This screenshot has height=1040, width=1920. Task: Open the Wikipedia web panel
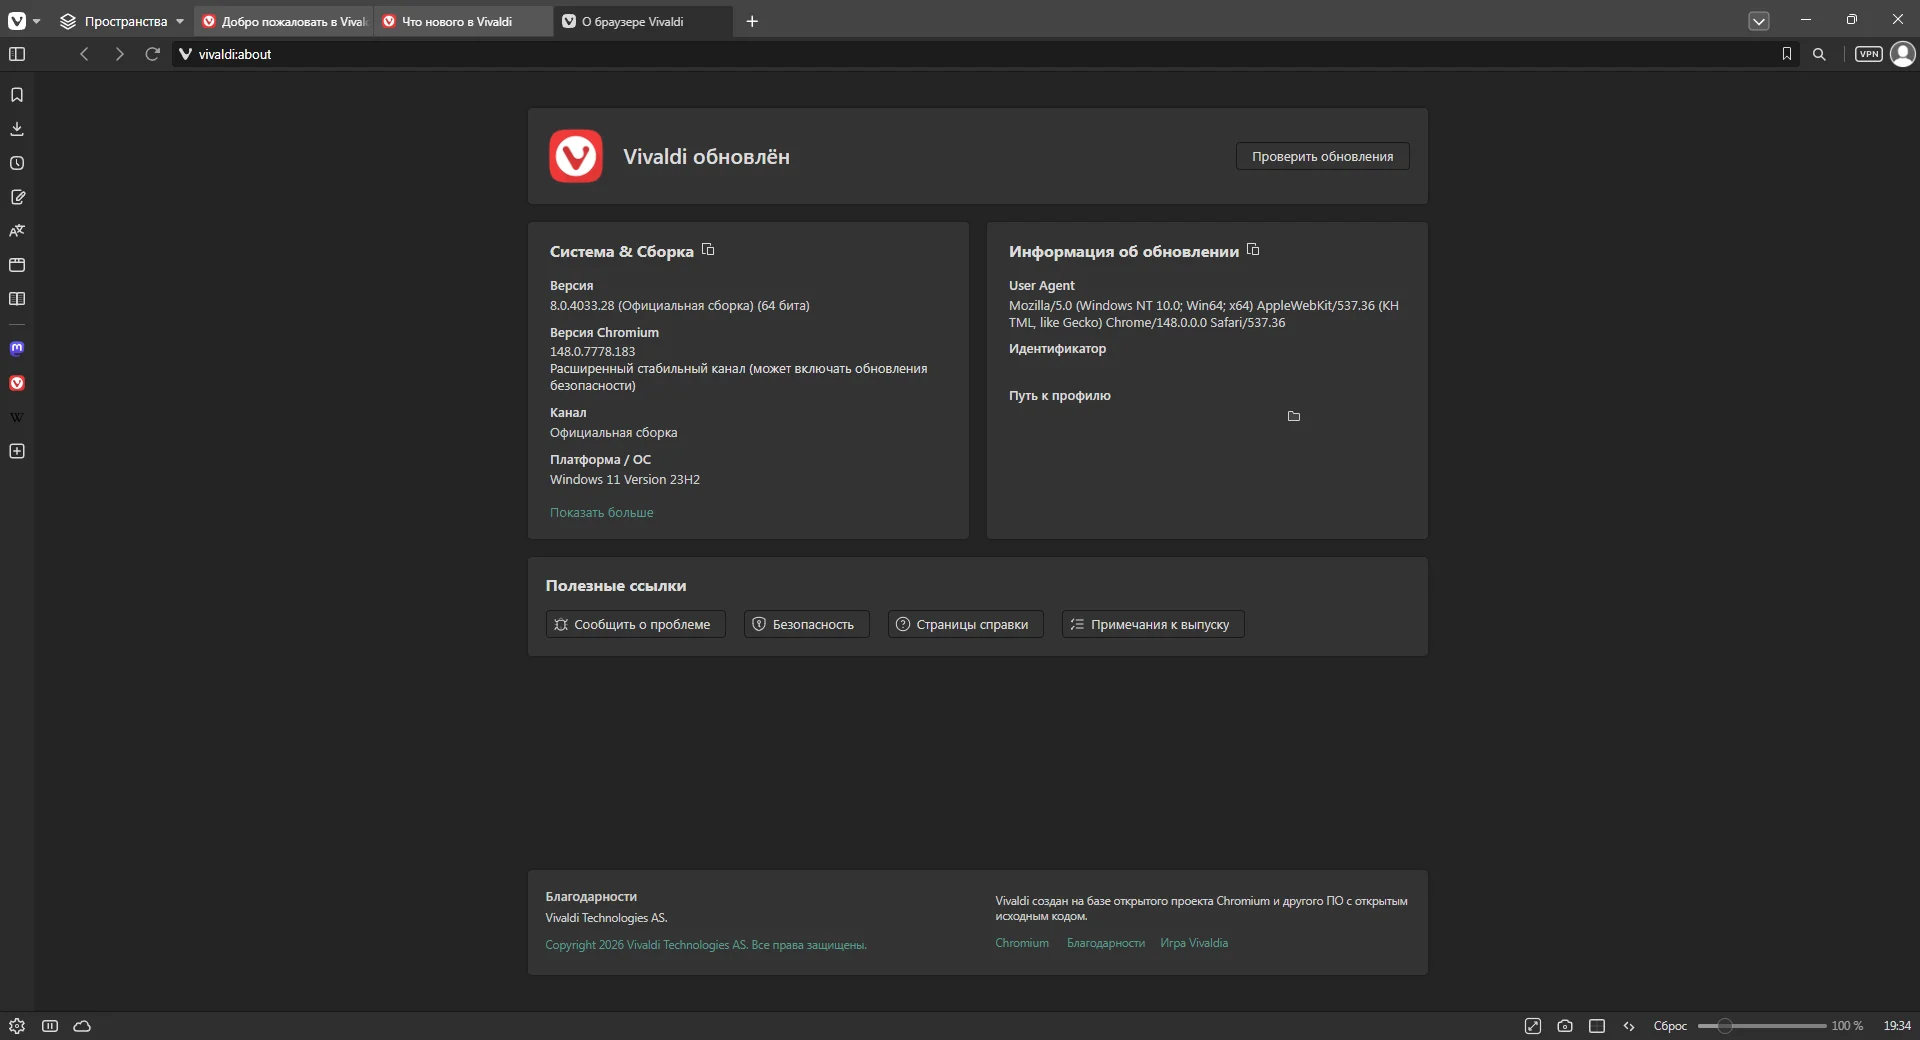[x=17, y=417]
